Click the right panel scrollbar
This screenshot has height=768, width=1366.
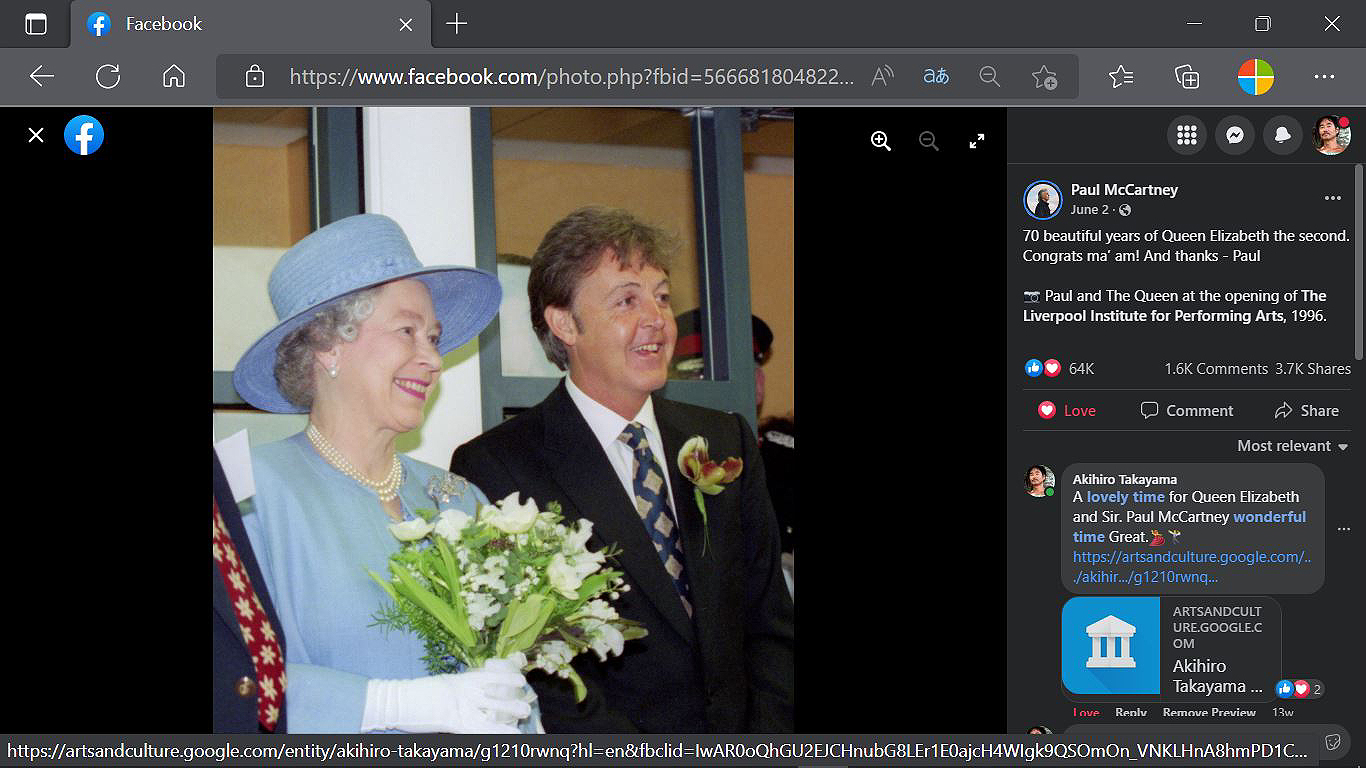1359,262
